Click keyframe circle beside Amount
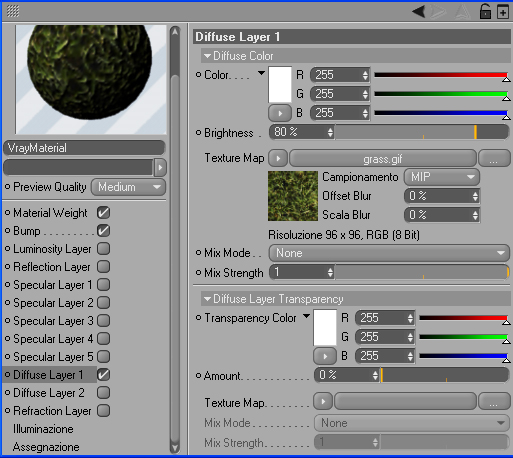Screen dimensions: 513x458 198,376
